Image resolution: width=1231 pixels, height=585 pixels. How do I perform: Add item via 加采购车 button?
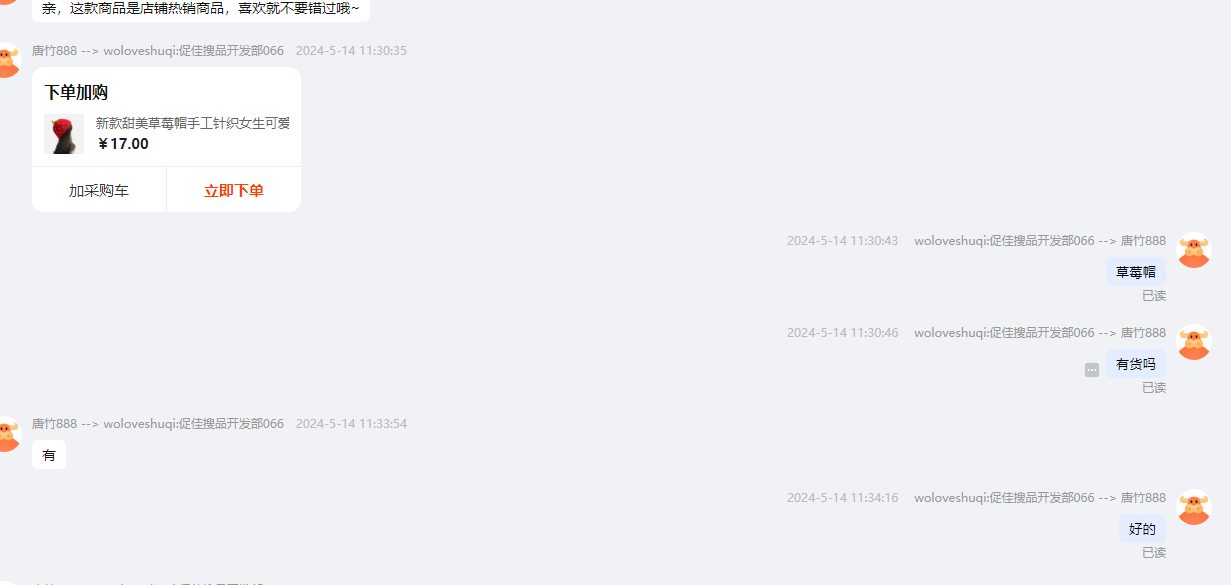[x=99, y=190]
